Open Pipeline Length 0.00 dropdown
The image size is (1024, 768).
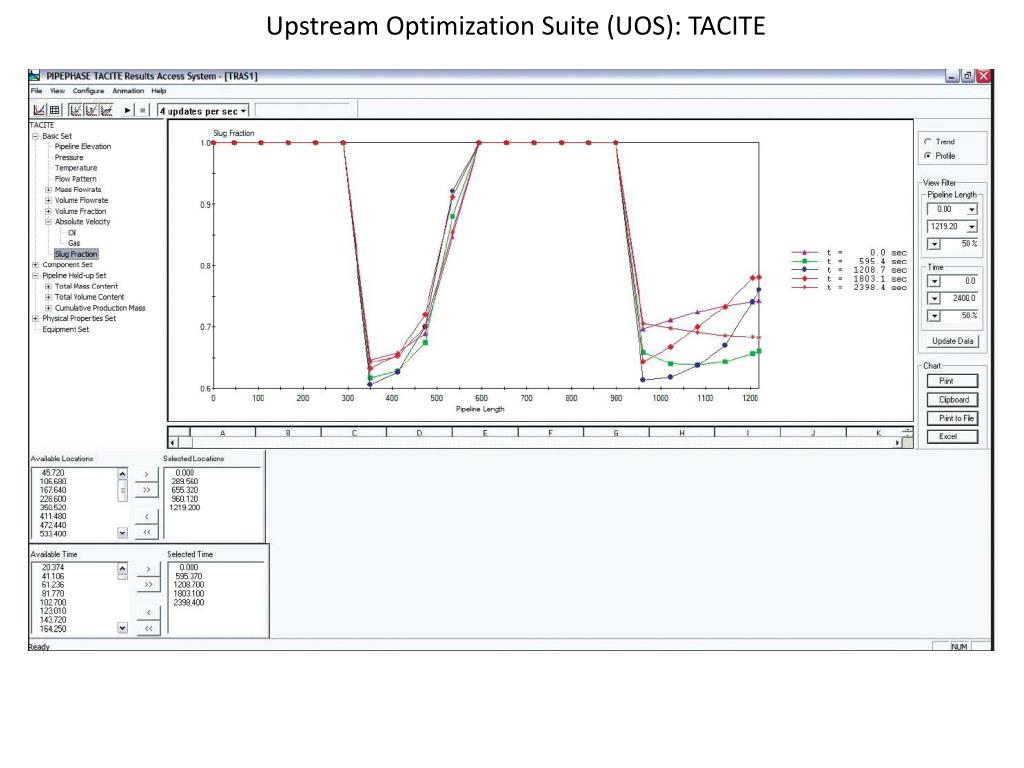point(972,210)
